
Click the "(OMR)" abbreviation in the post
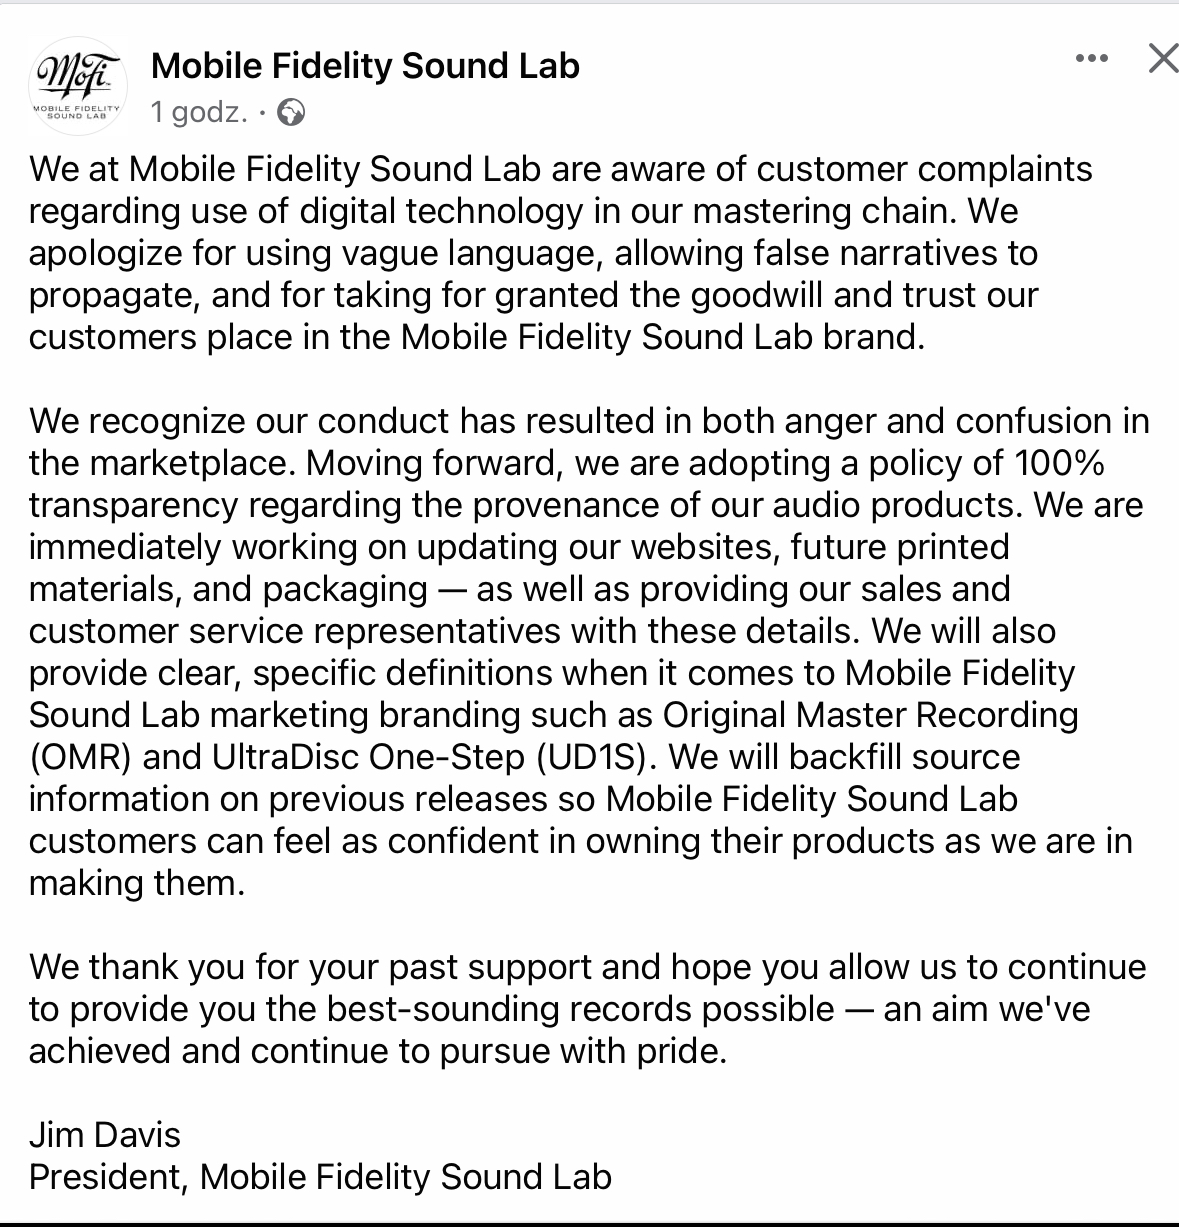point(80,757)
